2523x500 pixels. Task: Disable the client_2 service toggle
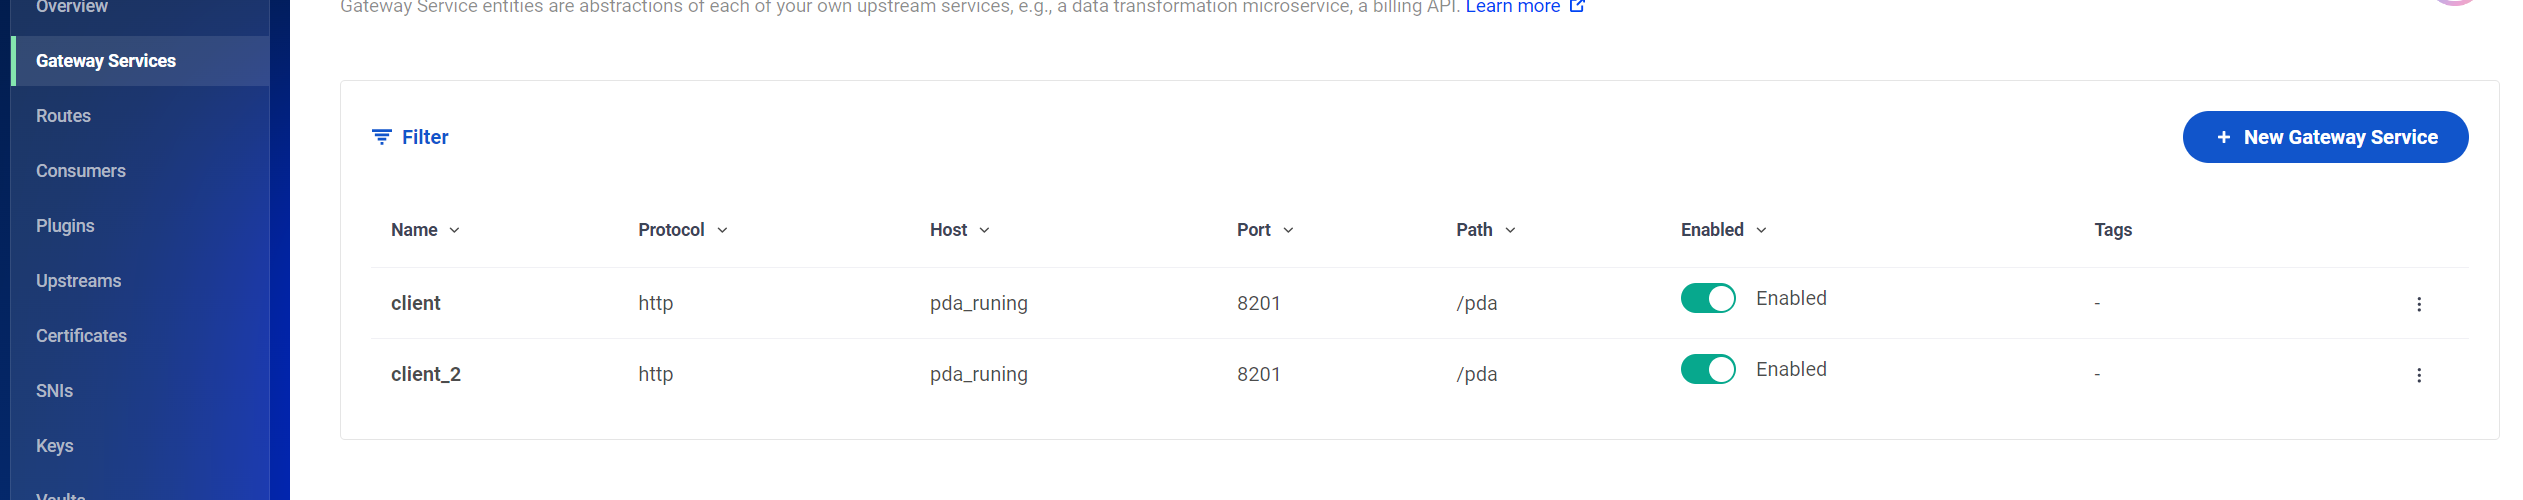pyautogui.click(x=1707, y=369)
